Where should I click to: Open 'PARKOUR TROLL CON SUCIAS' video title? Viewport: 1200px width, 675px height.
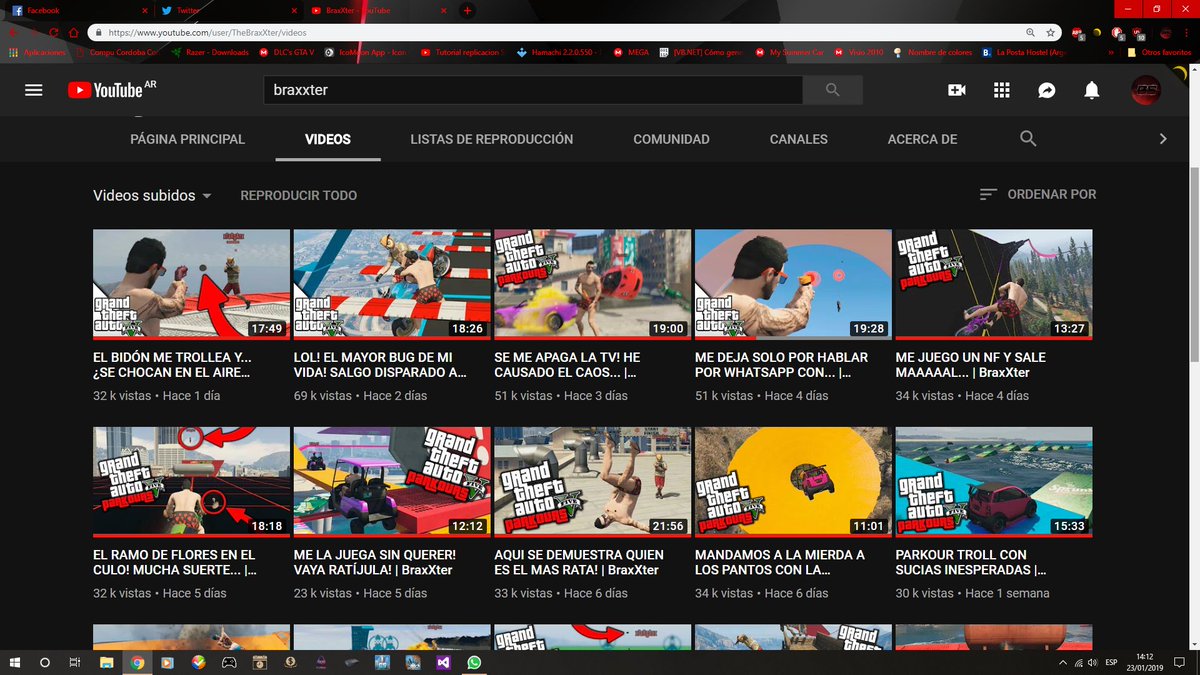click(x=971, y=562)
